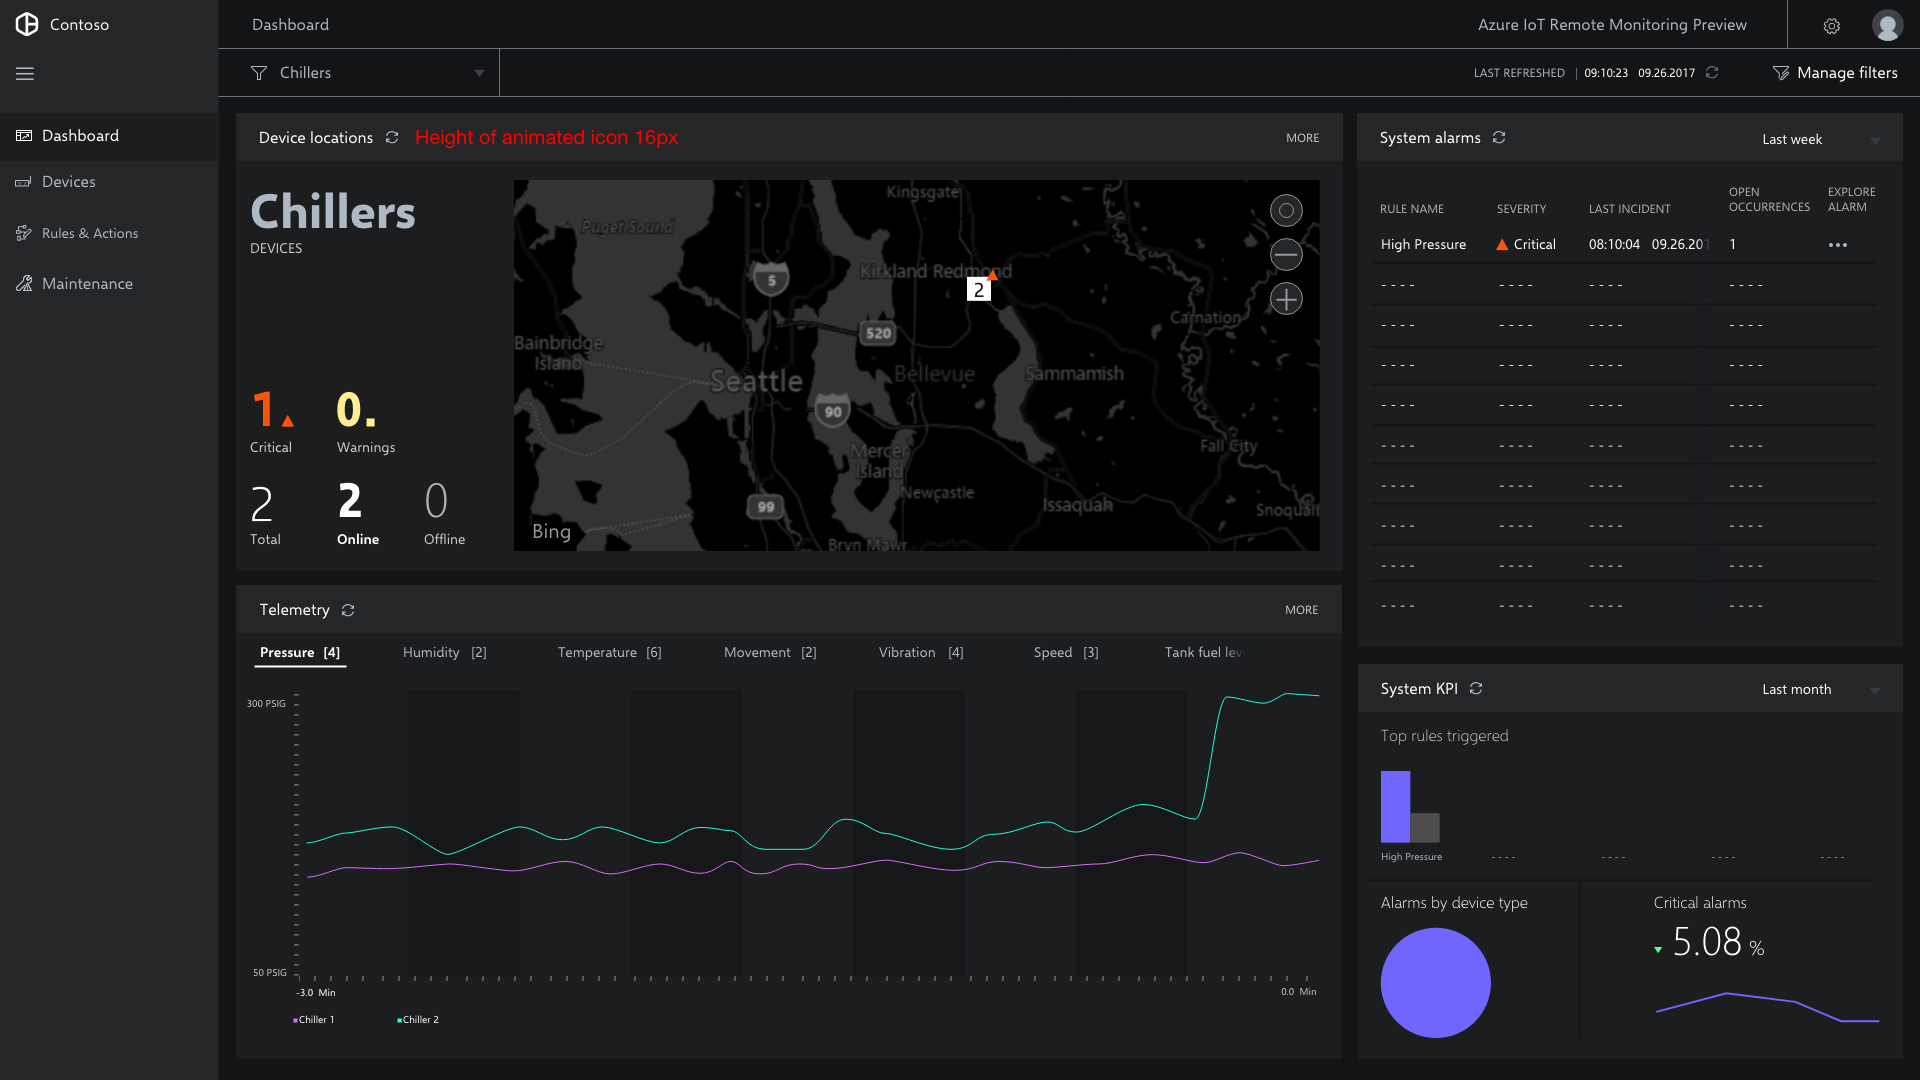Switch to the Humidity telemetry tab
Screen dimensions: 1920x1080
click(x=444, y=653)
